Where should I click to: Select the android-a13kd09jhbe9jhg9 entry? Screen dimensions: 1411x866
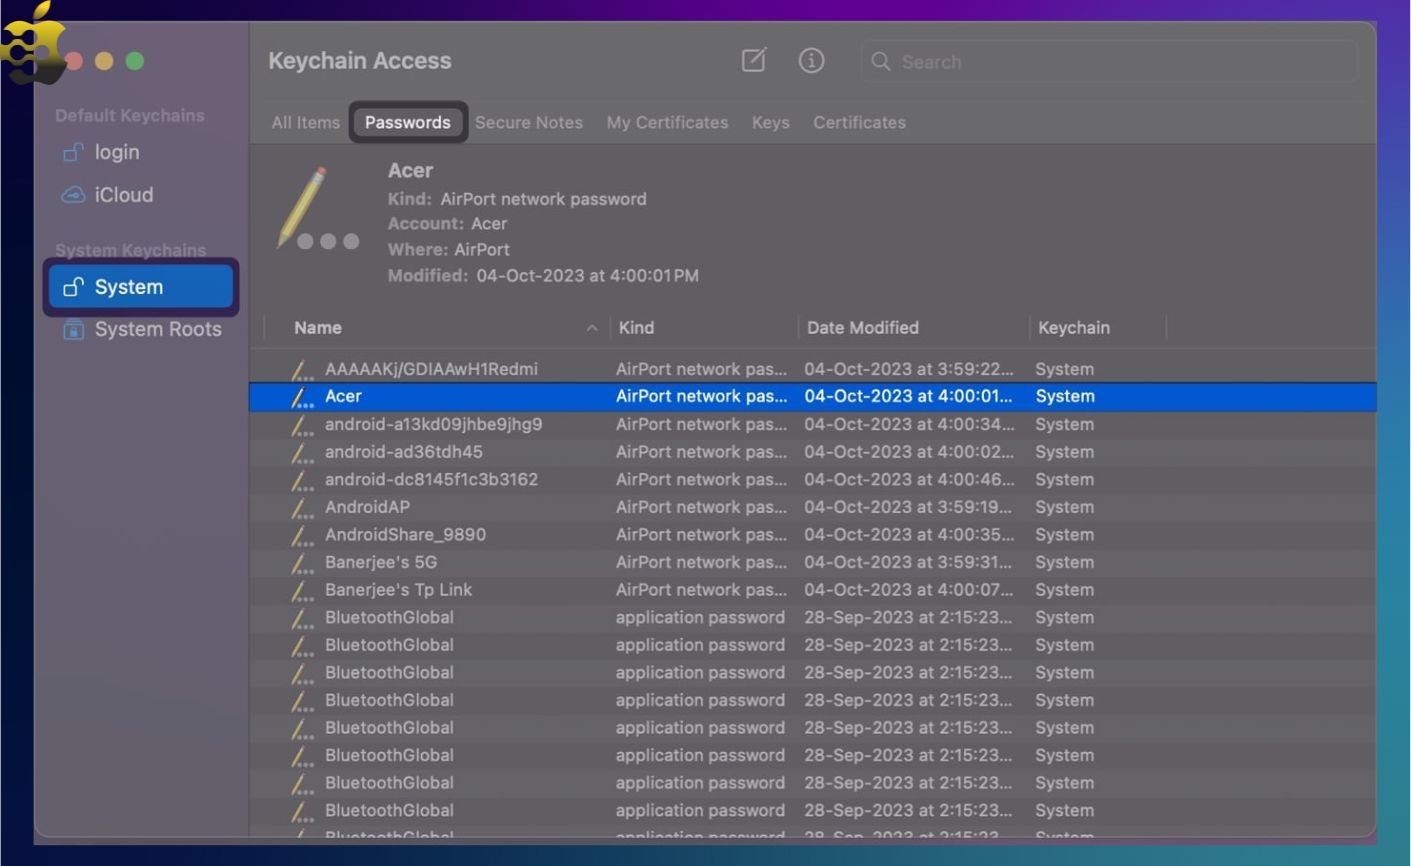click(812, 425)
